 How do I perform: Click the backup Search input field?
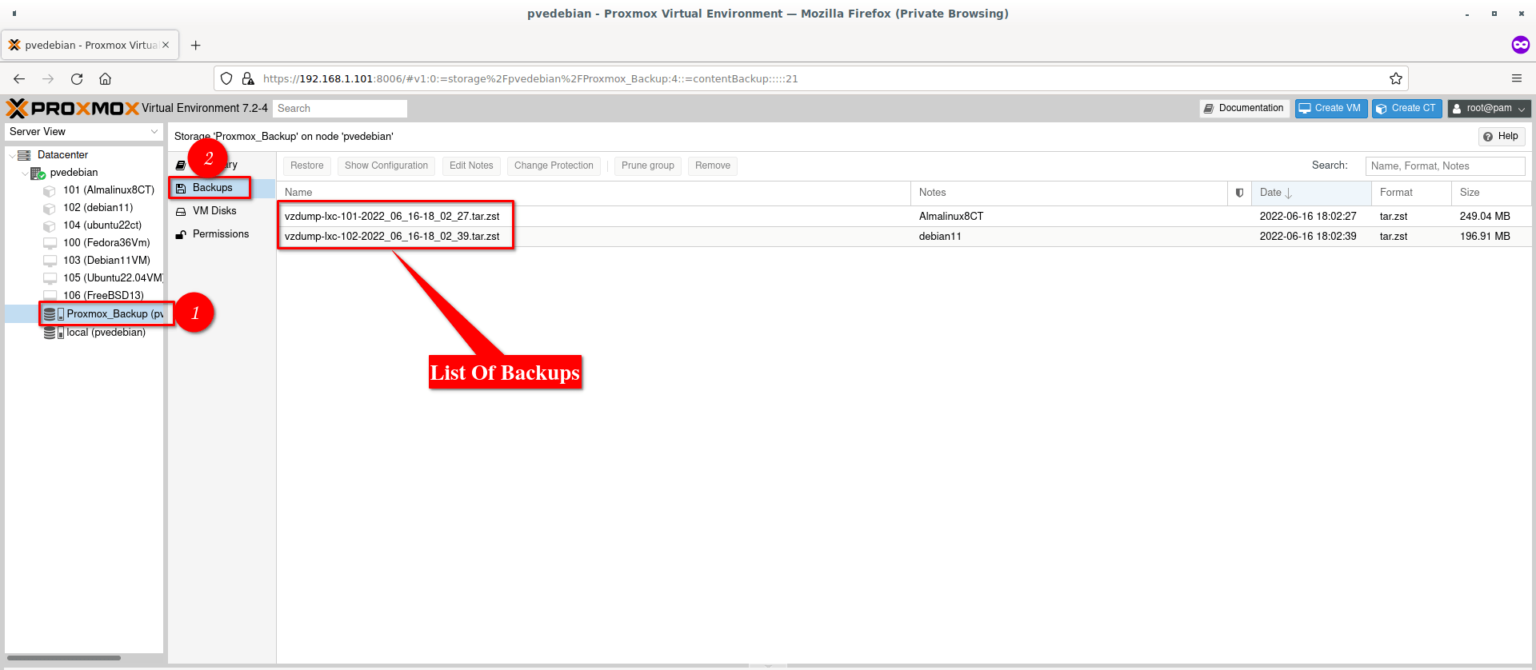tap(1444, 166)
